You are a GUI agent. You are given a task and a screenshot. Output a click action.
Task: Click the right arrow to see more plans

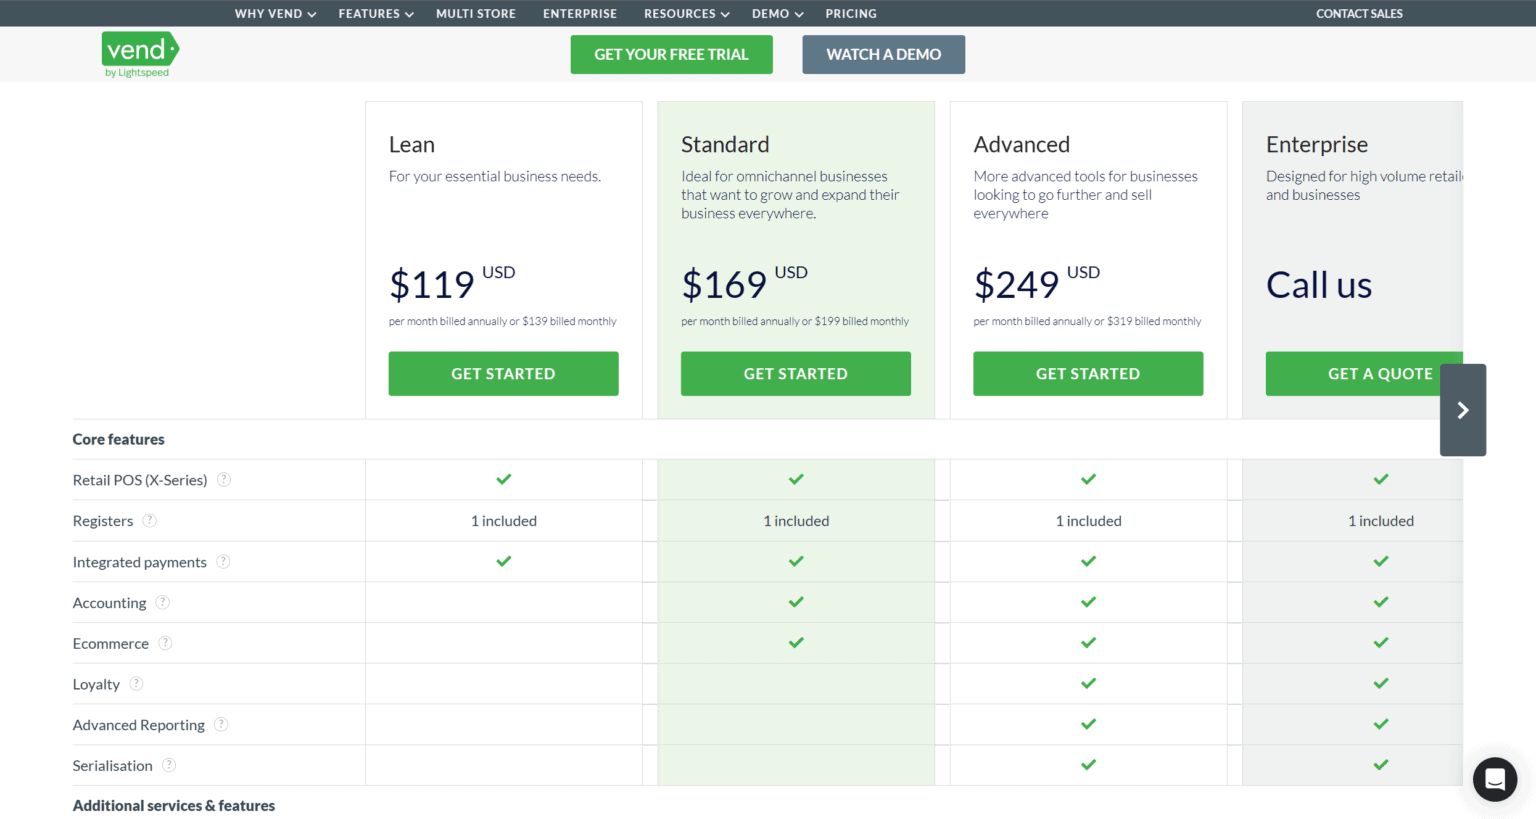click(x=1462, y=410)
